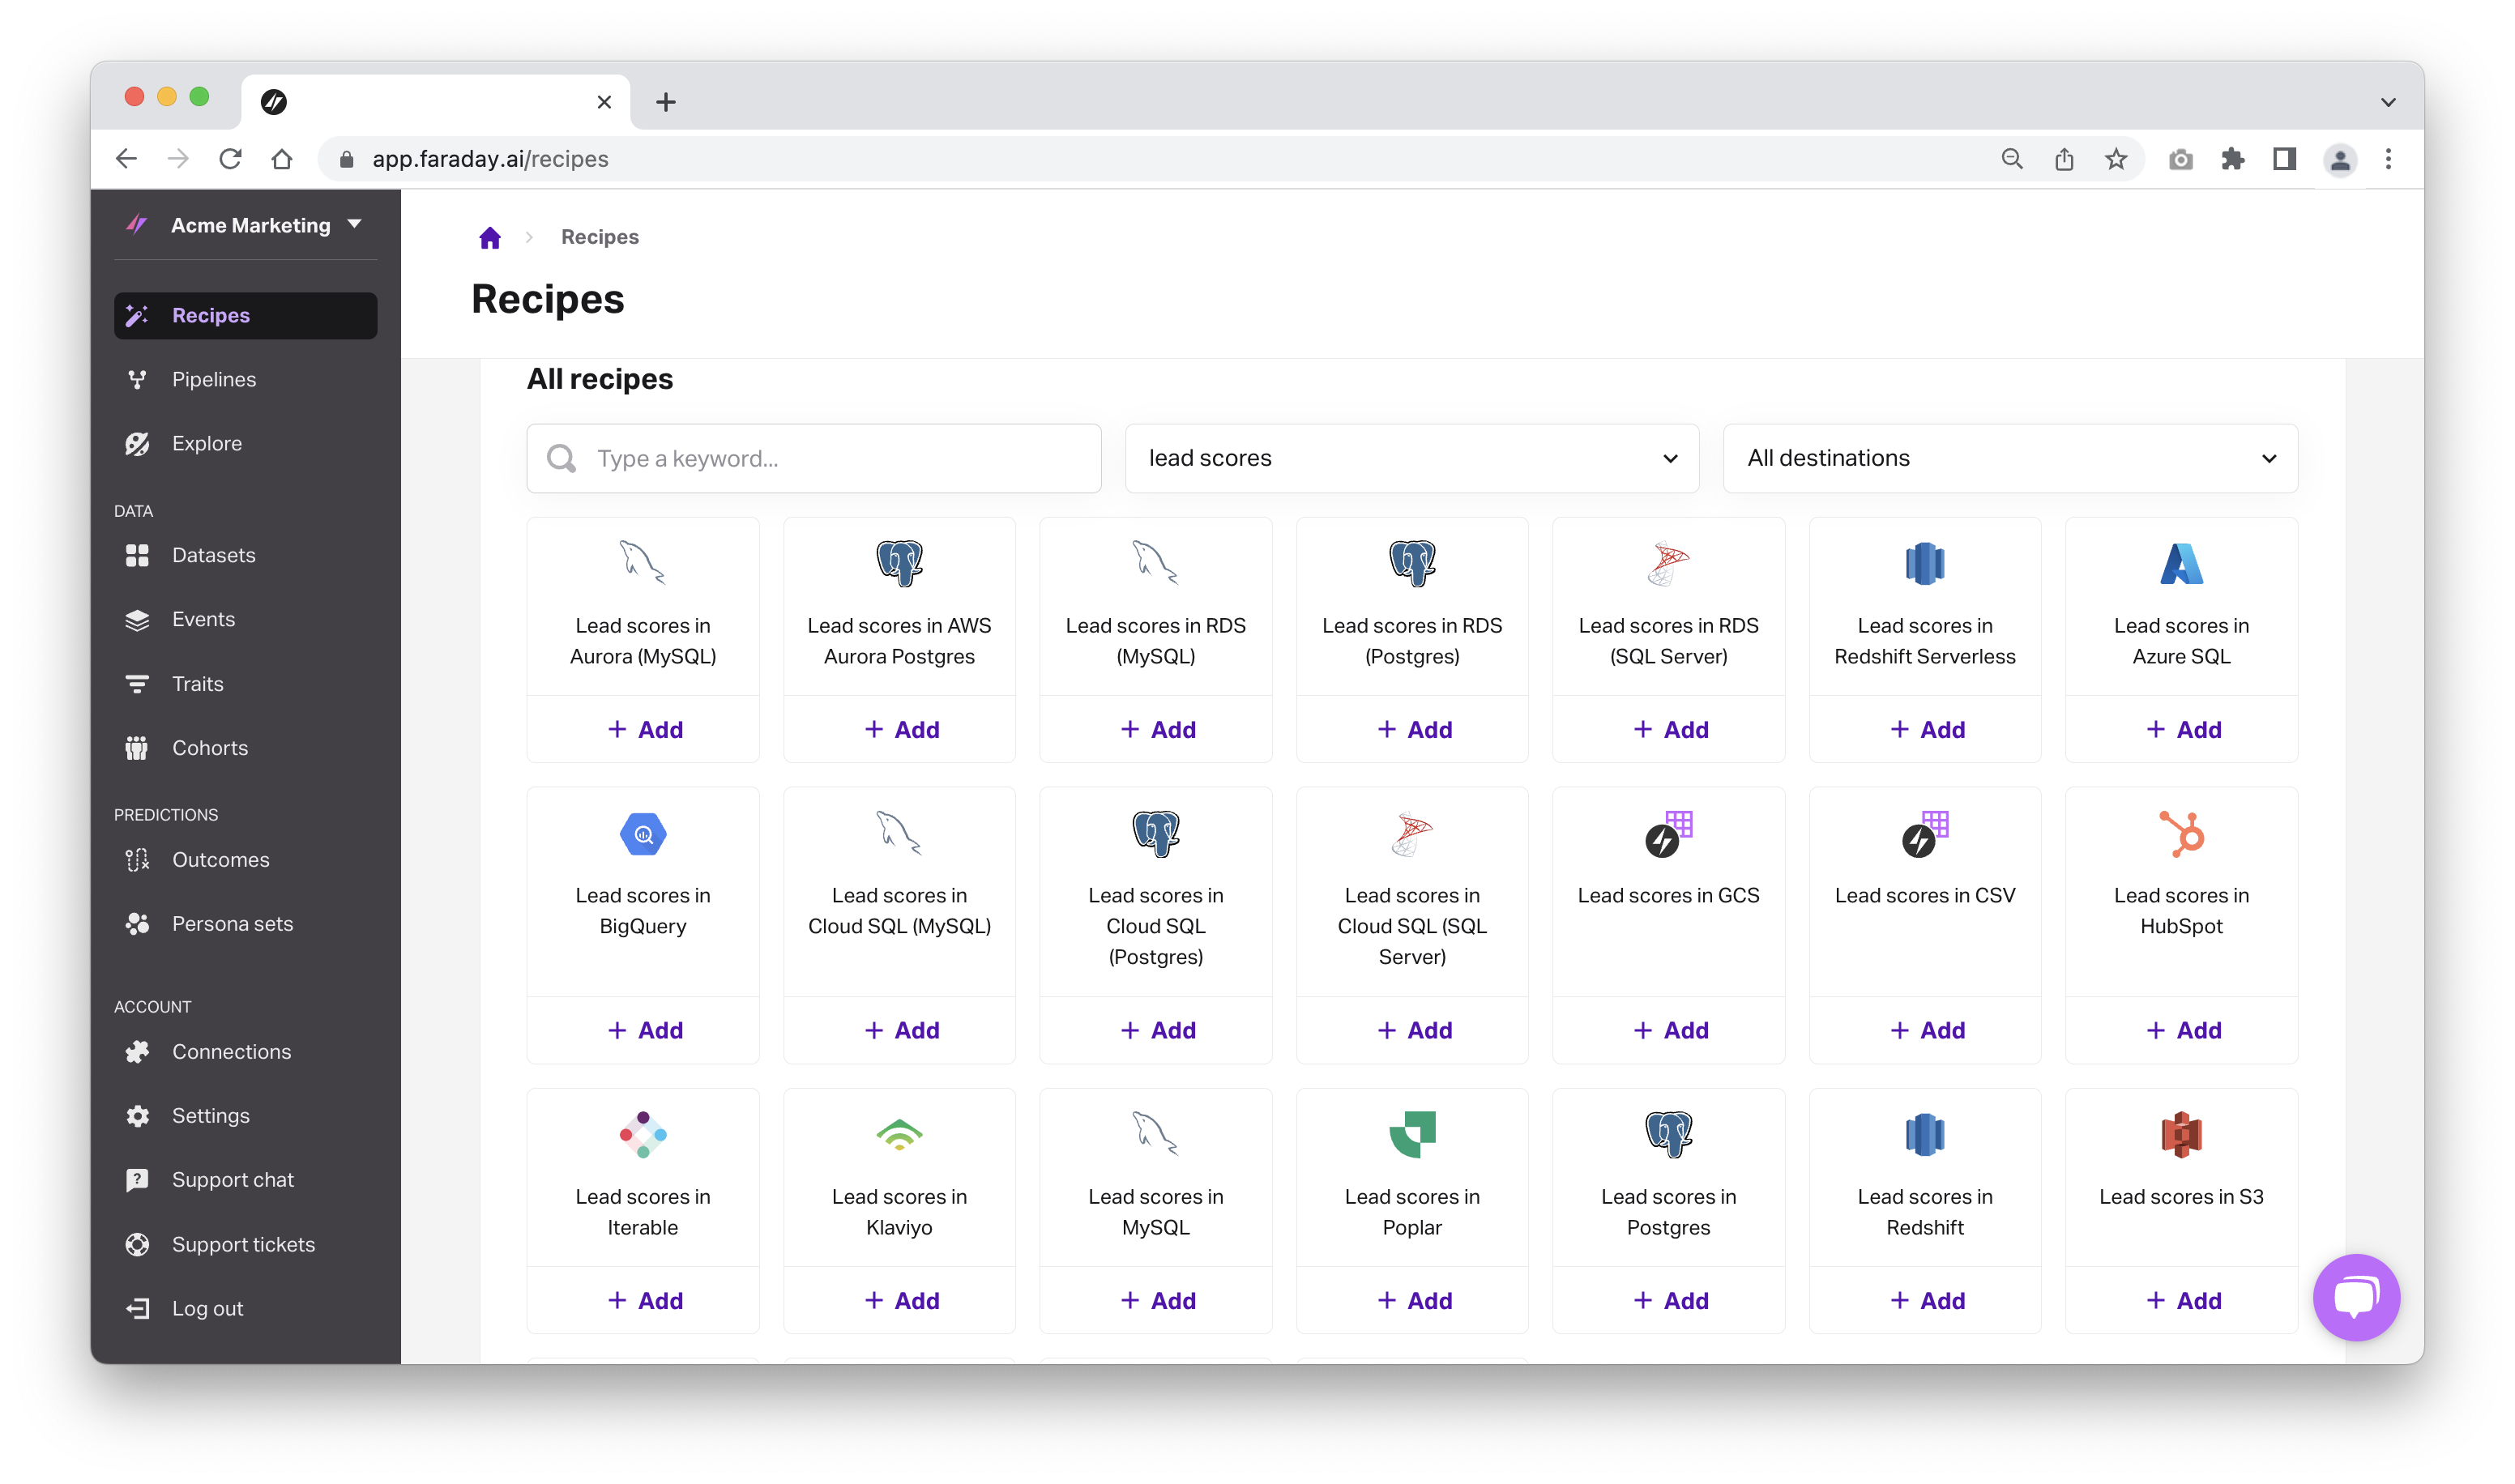Open the Connections settings icon

click(x=137, y=1051)
